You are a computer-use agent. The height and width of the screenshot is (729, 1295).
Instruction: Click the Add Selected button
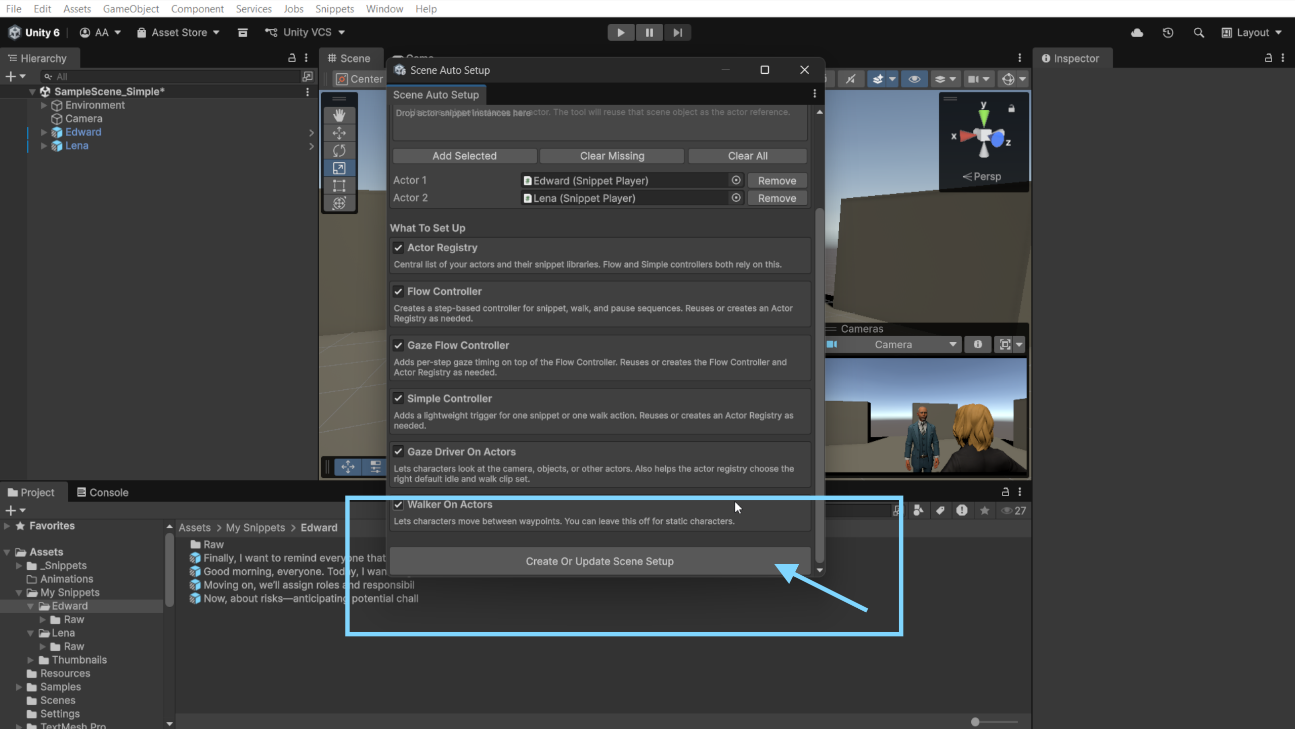point(464,156)
